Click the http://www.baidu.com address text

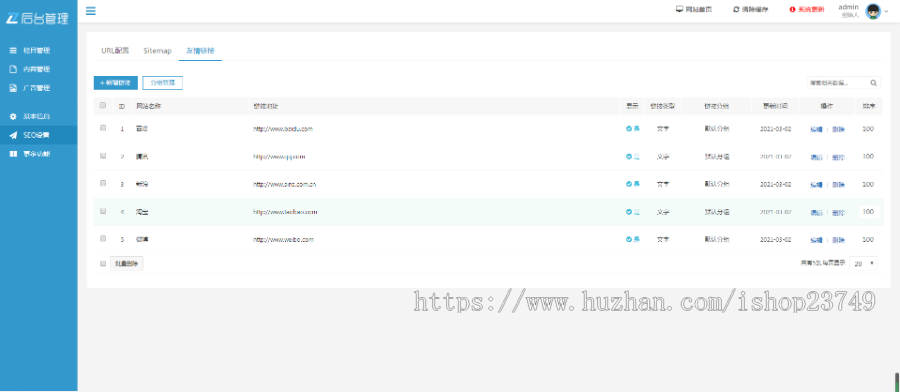pyautogui.click(x=283, y=129)
